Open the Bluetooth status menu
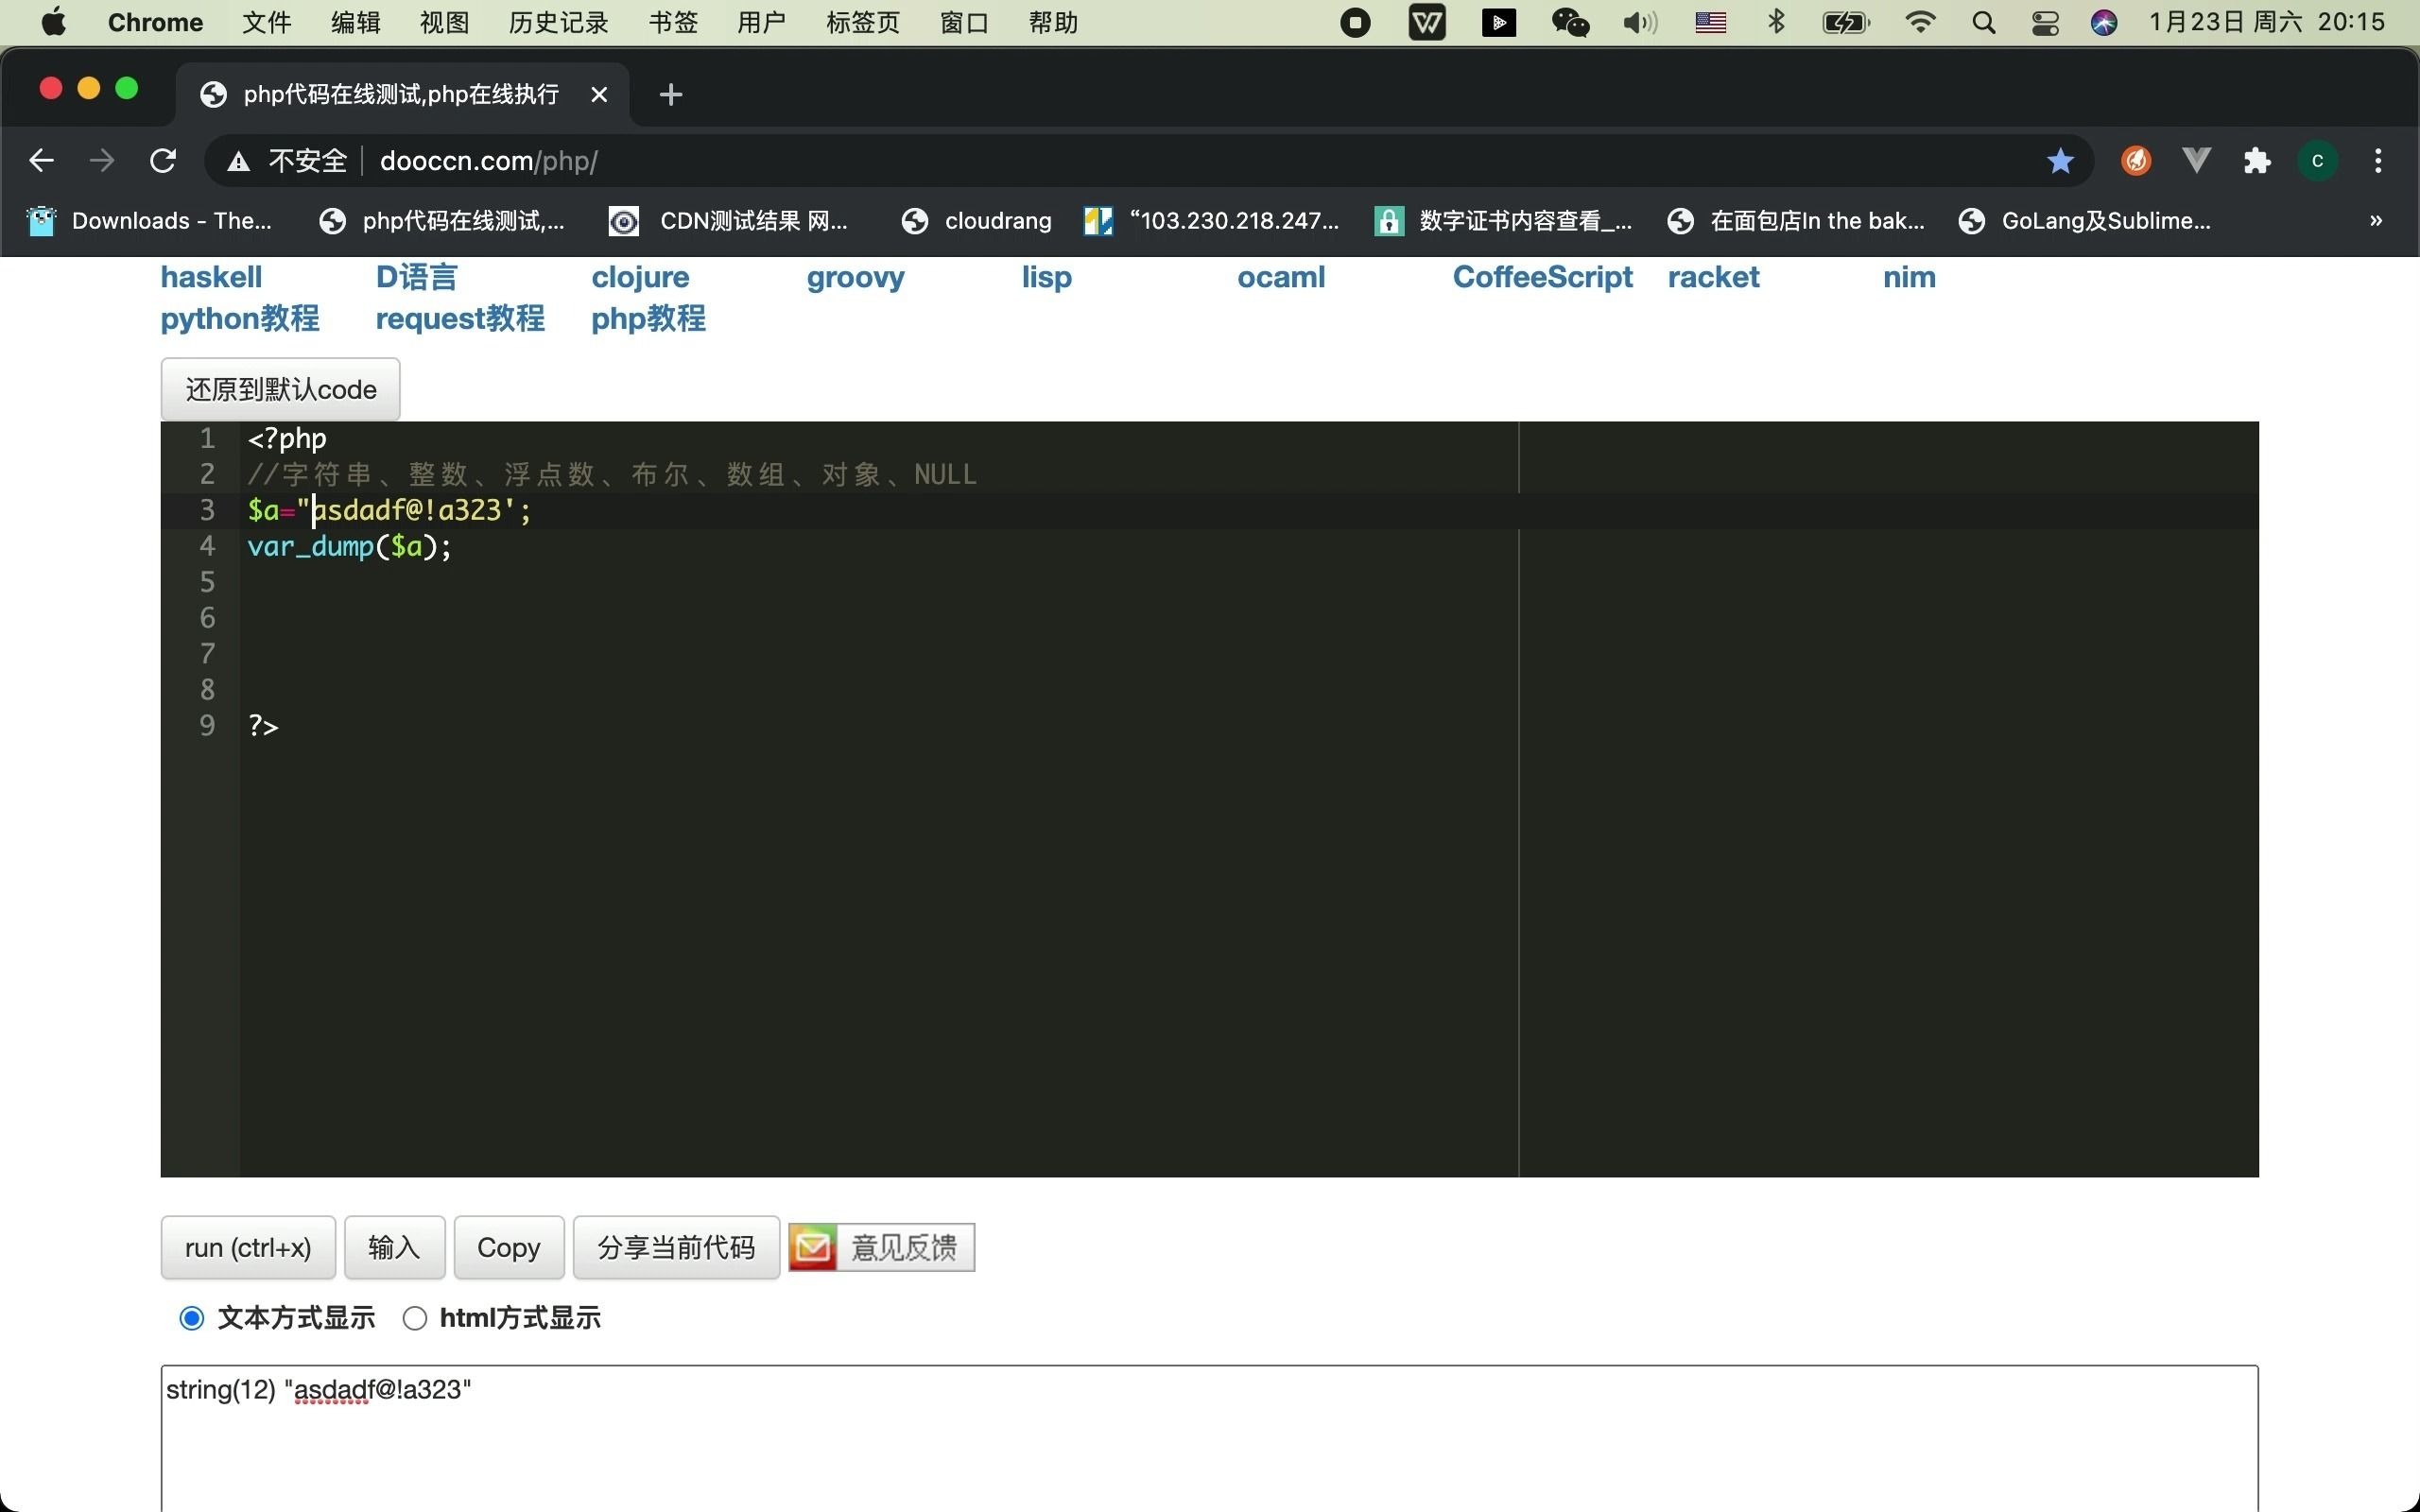 pyautogui.click(x=1777, y=22)
